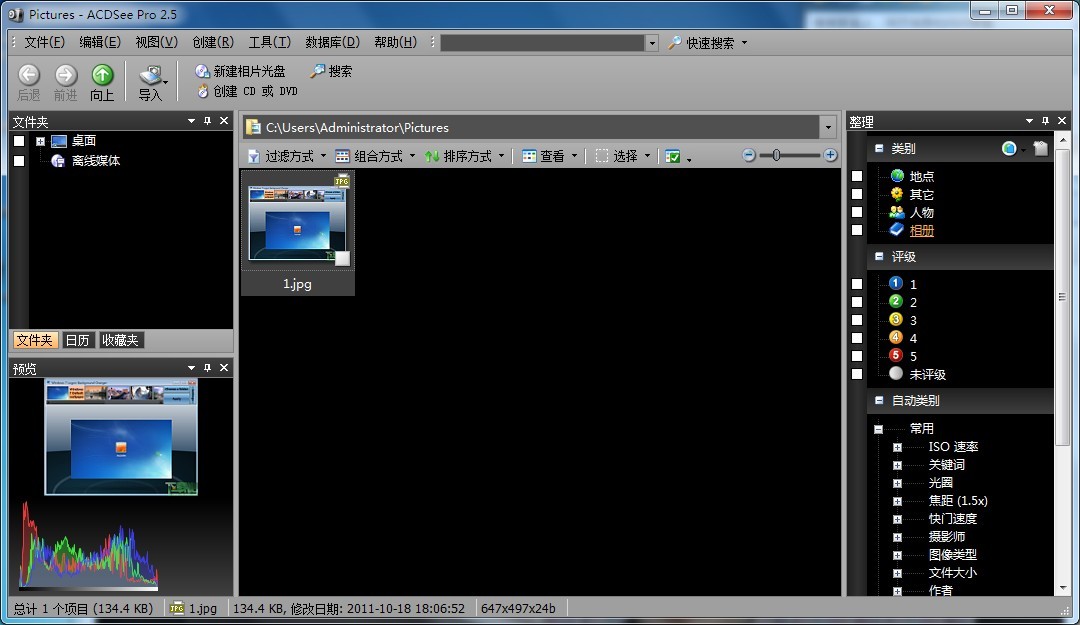Open the Filter By (过滤方式) dropdown
The height and width of the screenshot is (625, 1080).
click(x=286, y=156)
